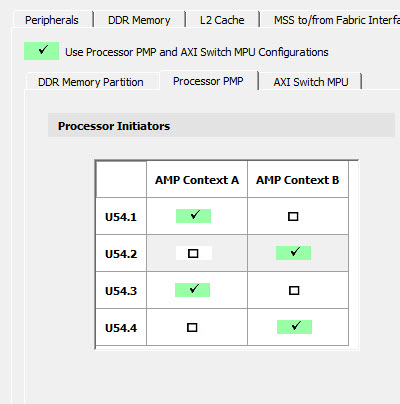Untick U54.3 AMP Context A
Viewport: 400px width, 404px height.
192,290
